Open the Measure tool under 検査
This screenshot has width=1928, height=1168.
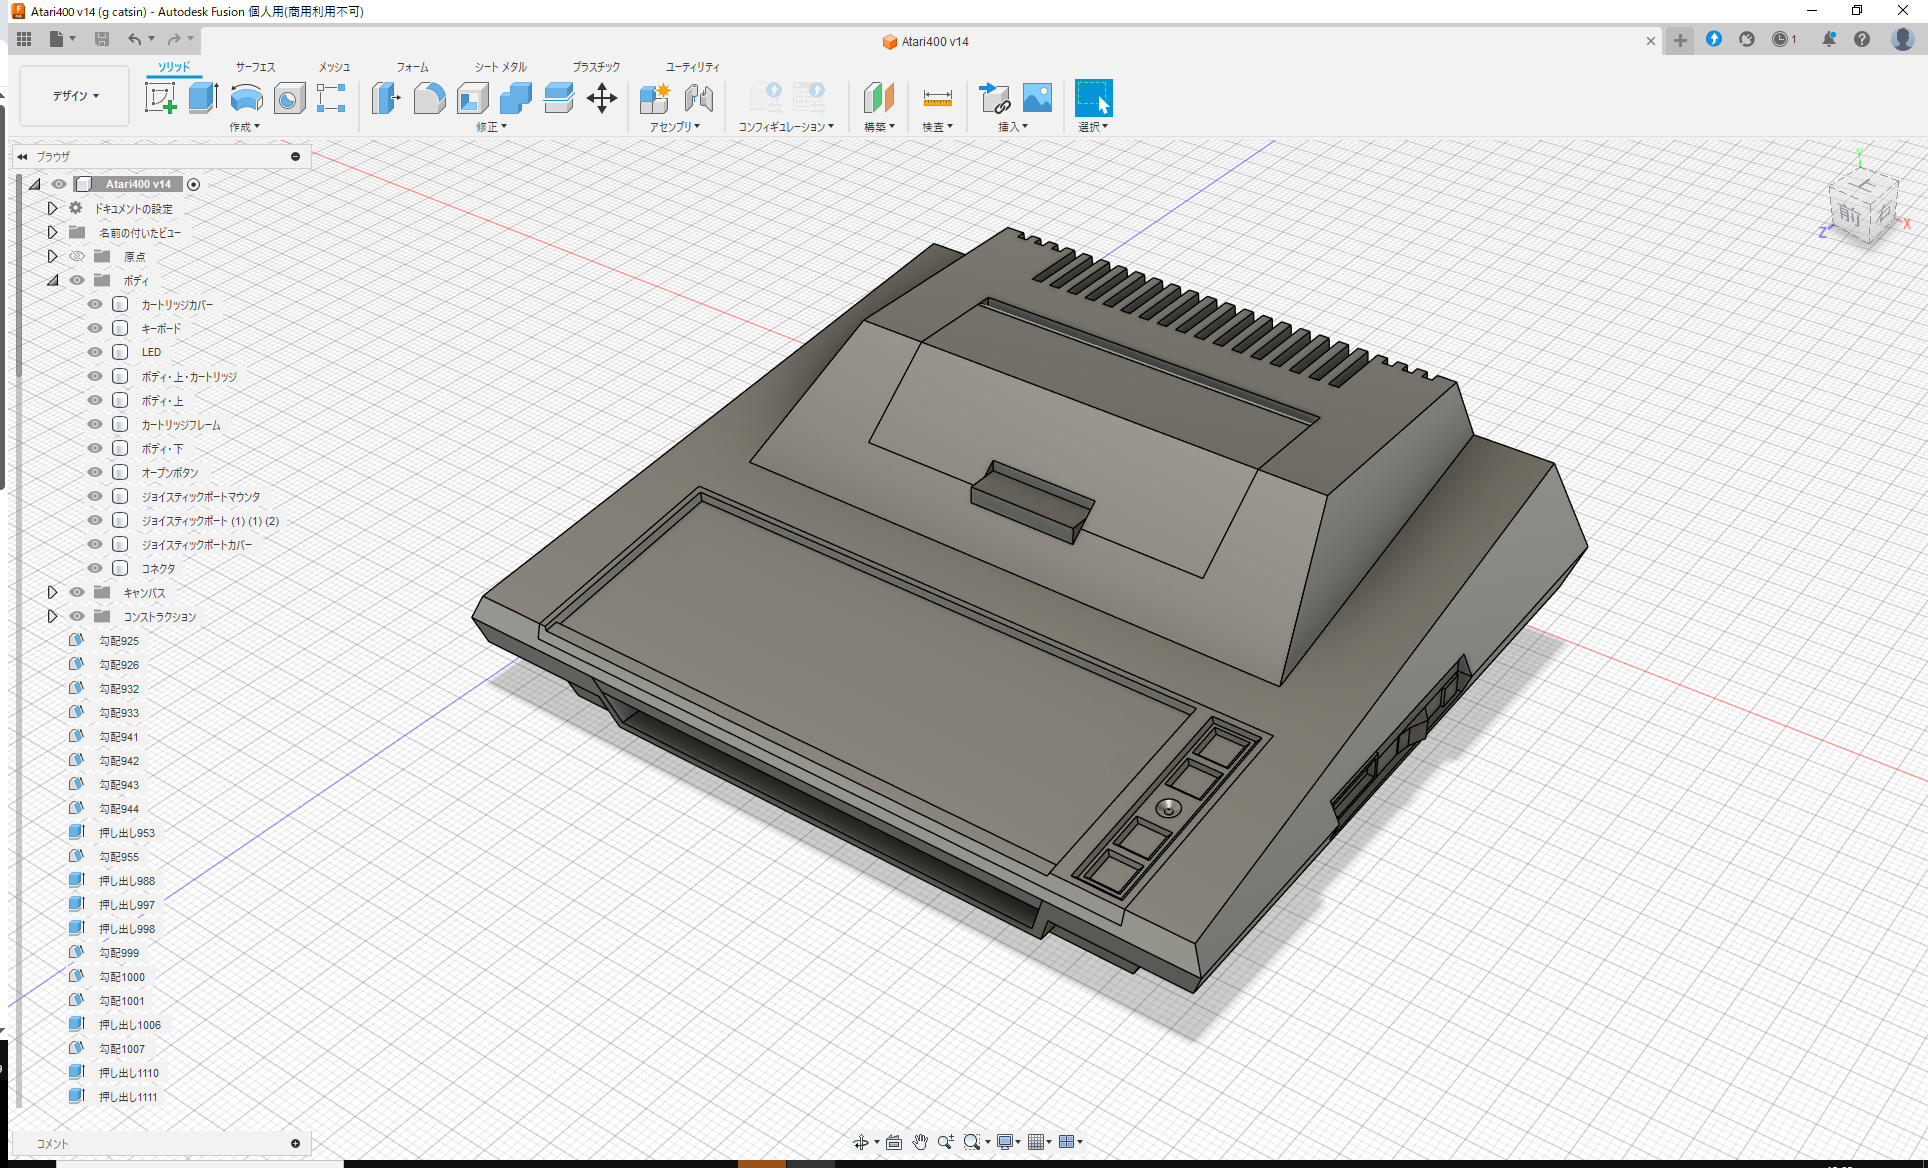click(937, 98)
